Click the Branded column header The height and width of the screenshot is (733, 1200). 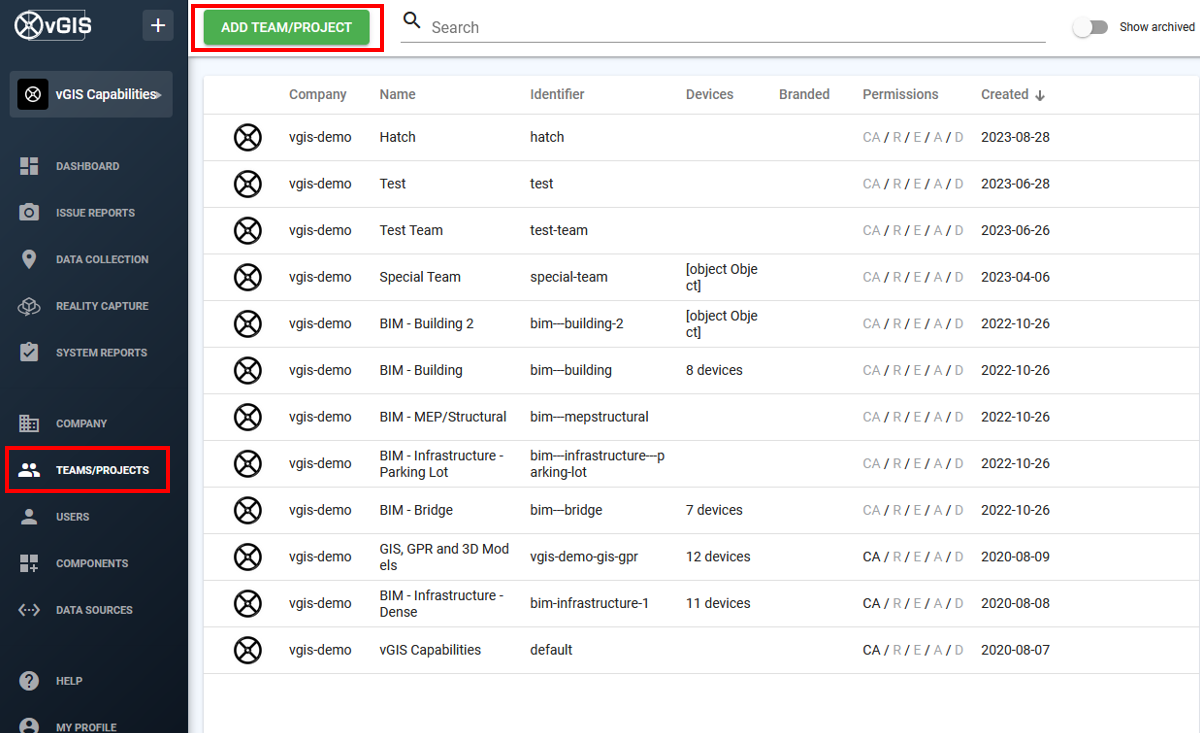804,94
